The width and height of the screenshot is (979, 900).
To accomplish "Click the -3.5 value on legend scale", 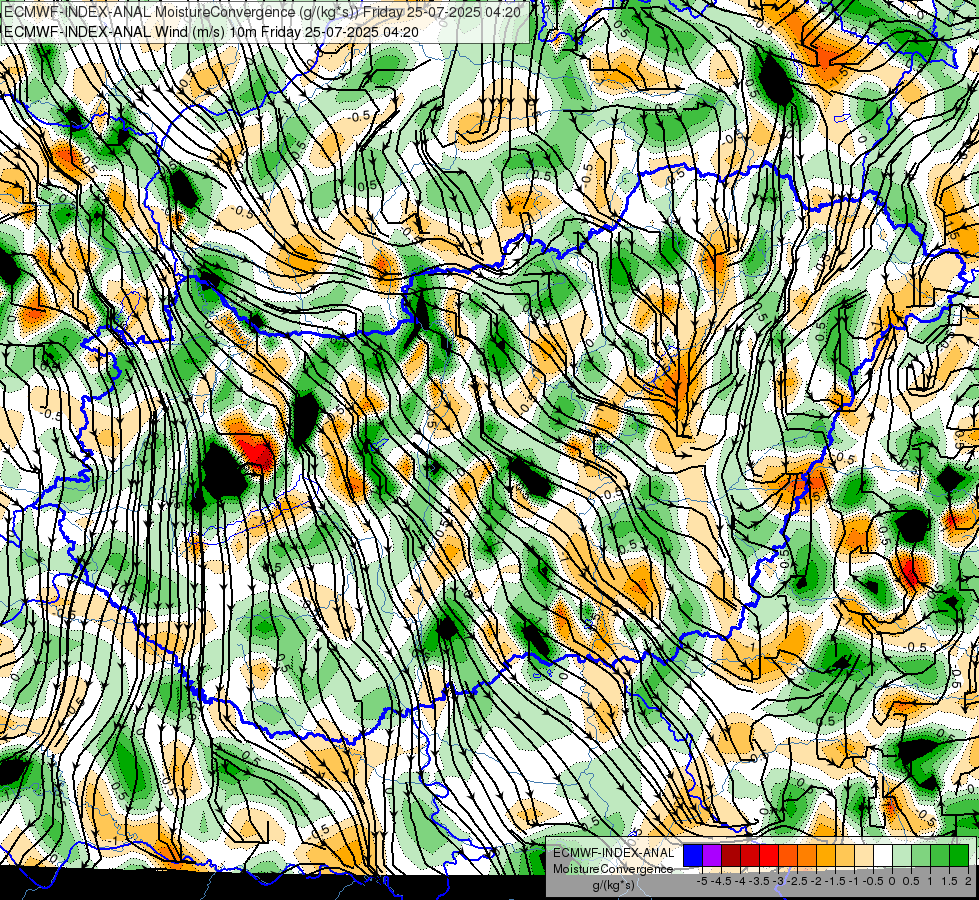I will pyautogui.click(x=760, y=881).
